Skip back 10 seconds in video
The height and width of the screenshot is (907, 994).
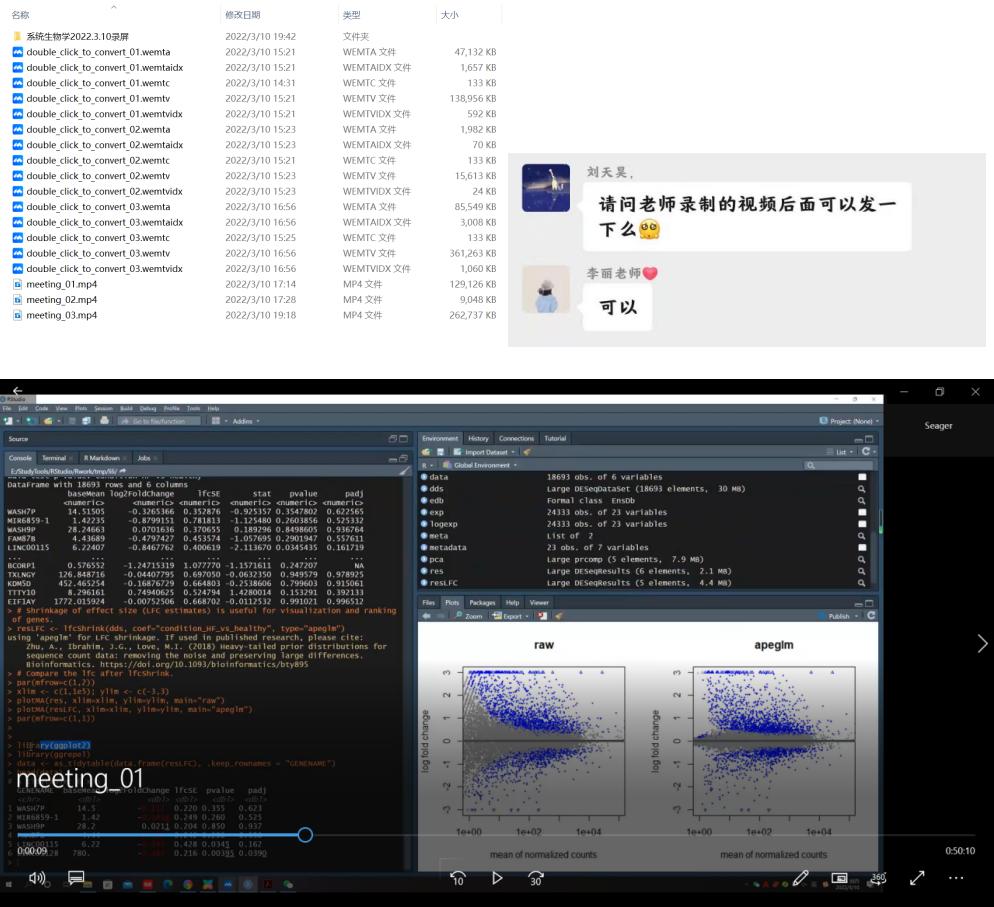pyautogui.click(x=458, y=878)
